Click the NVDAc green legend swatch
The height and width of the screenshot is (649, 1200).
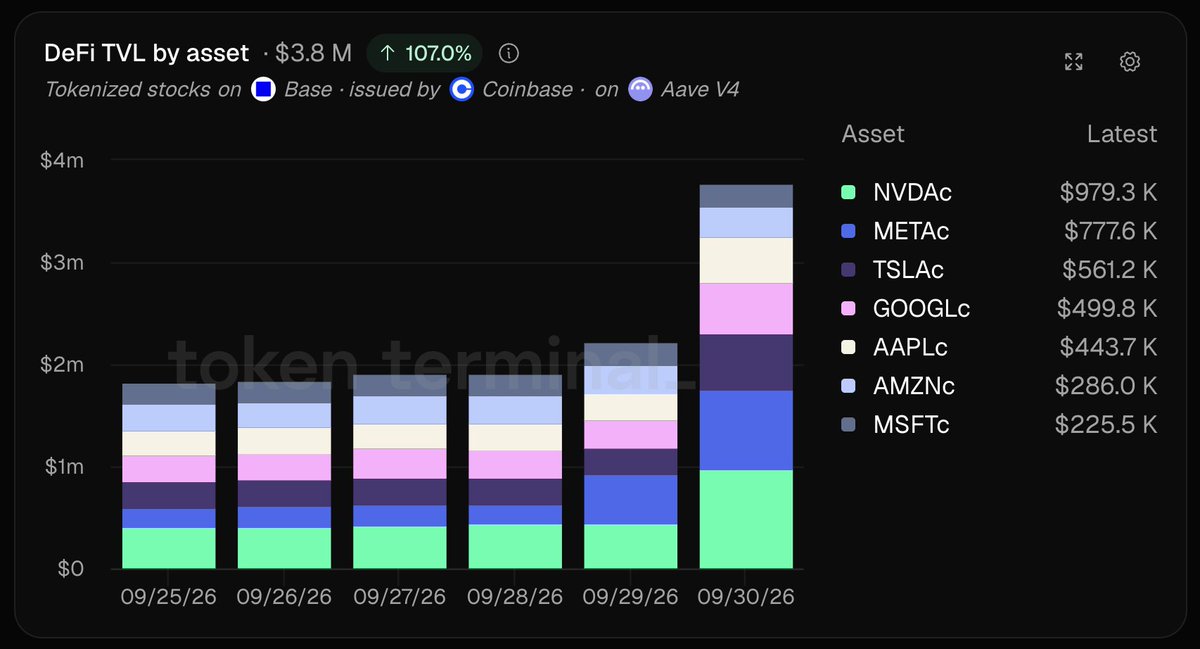(x=849, y=192)
